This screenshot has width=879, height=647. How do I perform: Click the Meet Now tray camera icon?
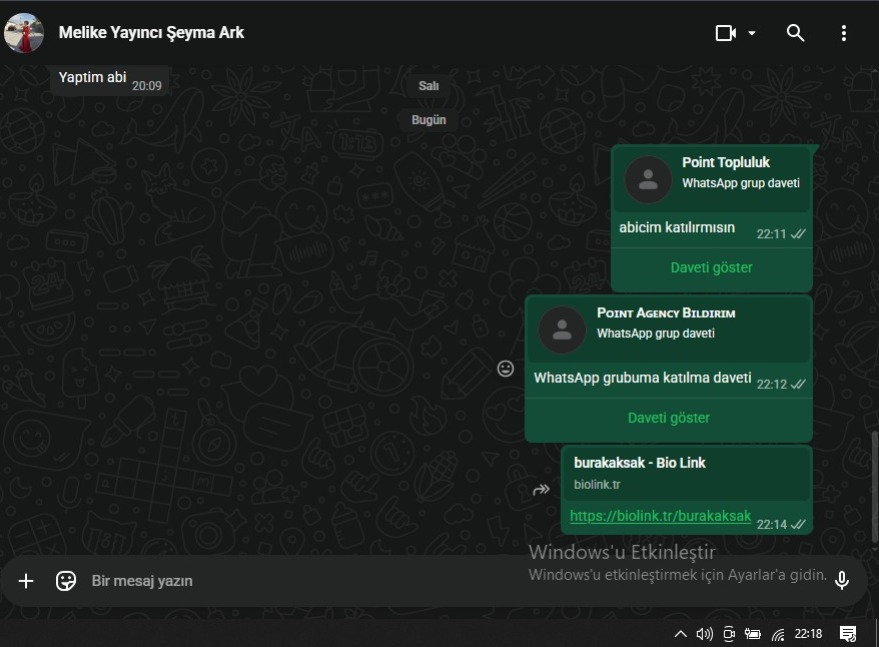pyautogui.click(x=729, y=634)
